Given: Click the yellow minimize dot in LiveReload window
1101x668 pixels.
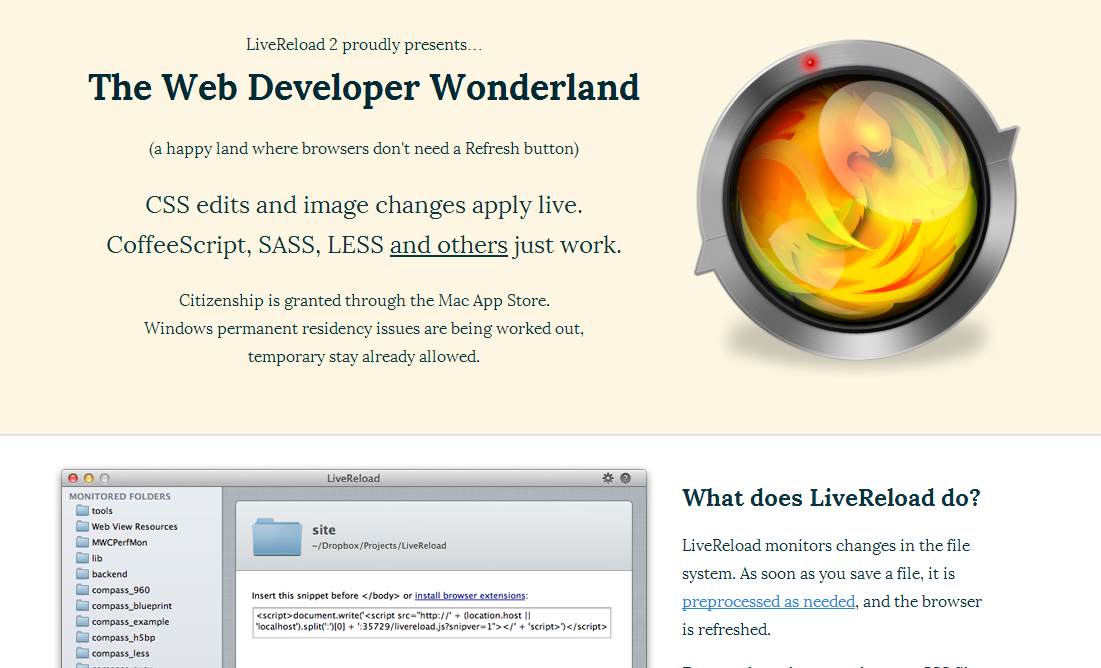Looking at the screenshot, I should click(x=88, y=478).
